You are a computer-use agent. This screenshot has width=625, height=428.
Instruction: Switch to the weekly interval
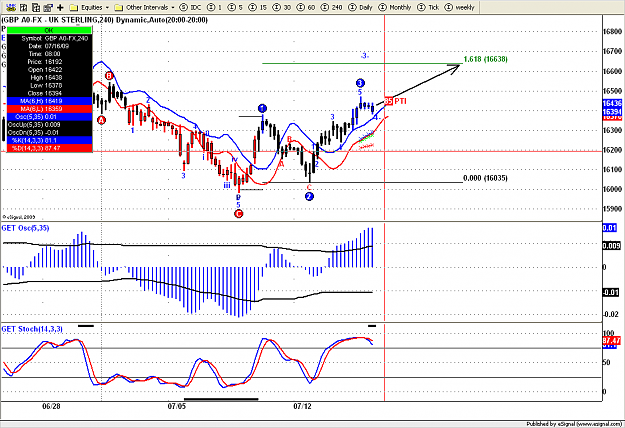pos(459,7)
